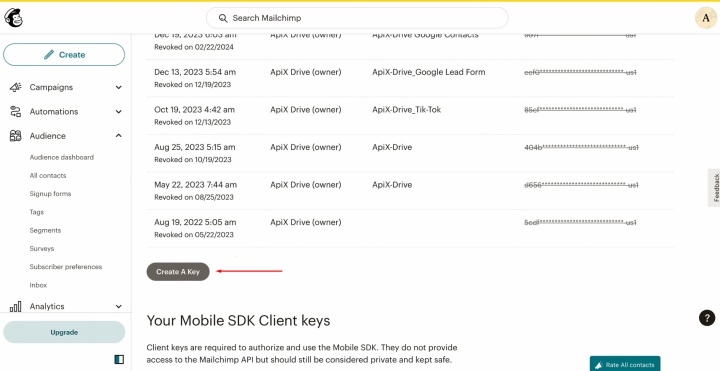The width and height of the screenshot is (720, 371).
Task: Click the Automations label in the sidebar
Action: (x=54, y=112)
